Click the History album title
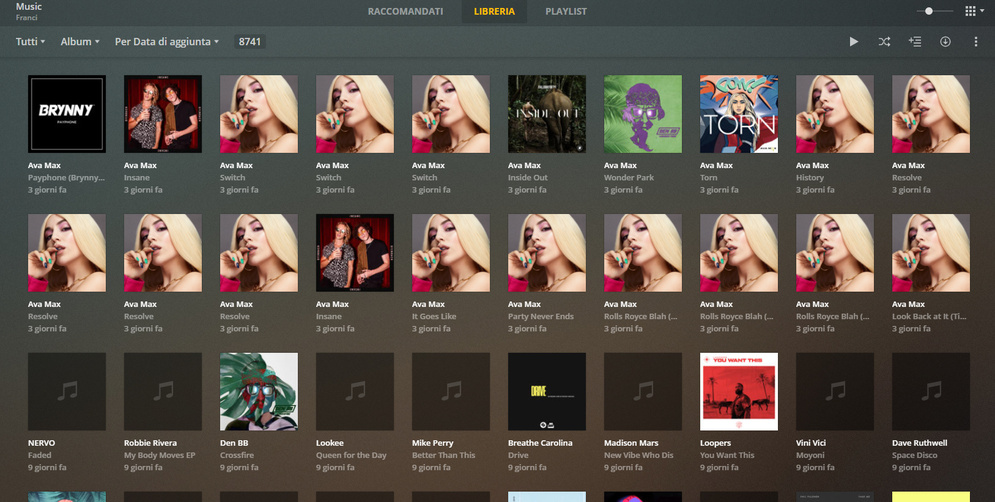Viewport: 995px width, 502px height. [x=810, y=178]
